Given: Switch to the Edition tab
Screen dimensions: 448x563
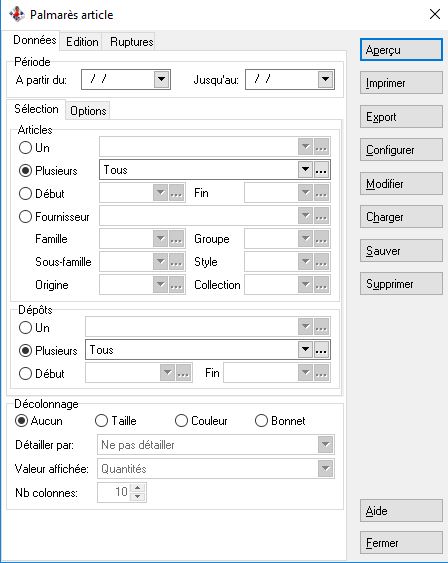Looking at the screenshot, I should tap(82, 42).
